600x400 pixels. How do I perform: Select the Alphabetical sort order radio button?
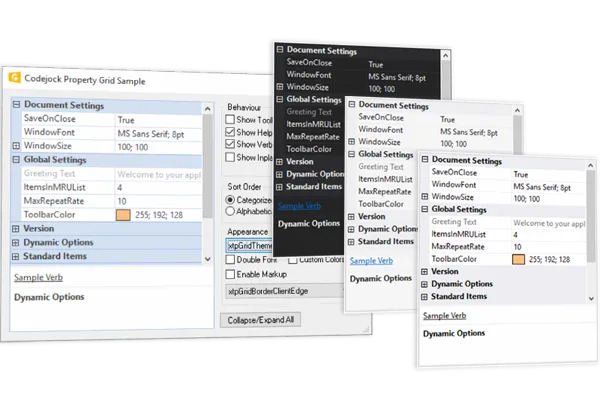pyautogui.click(x=230, y=211)
